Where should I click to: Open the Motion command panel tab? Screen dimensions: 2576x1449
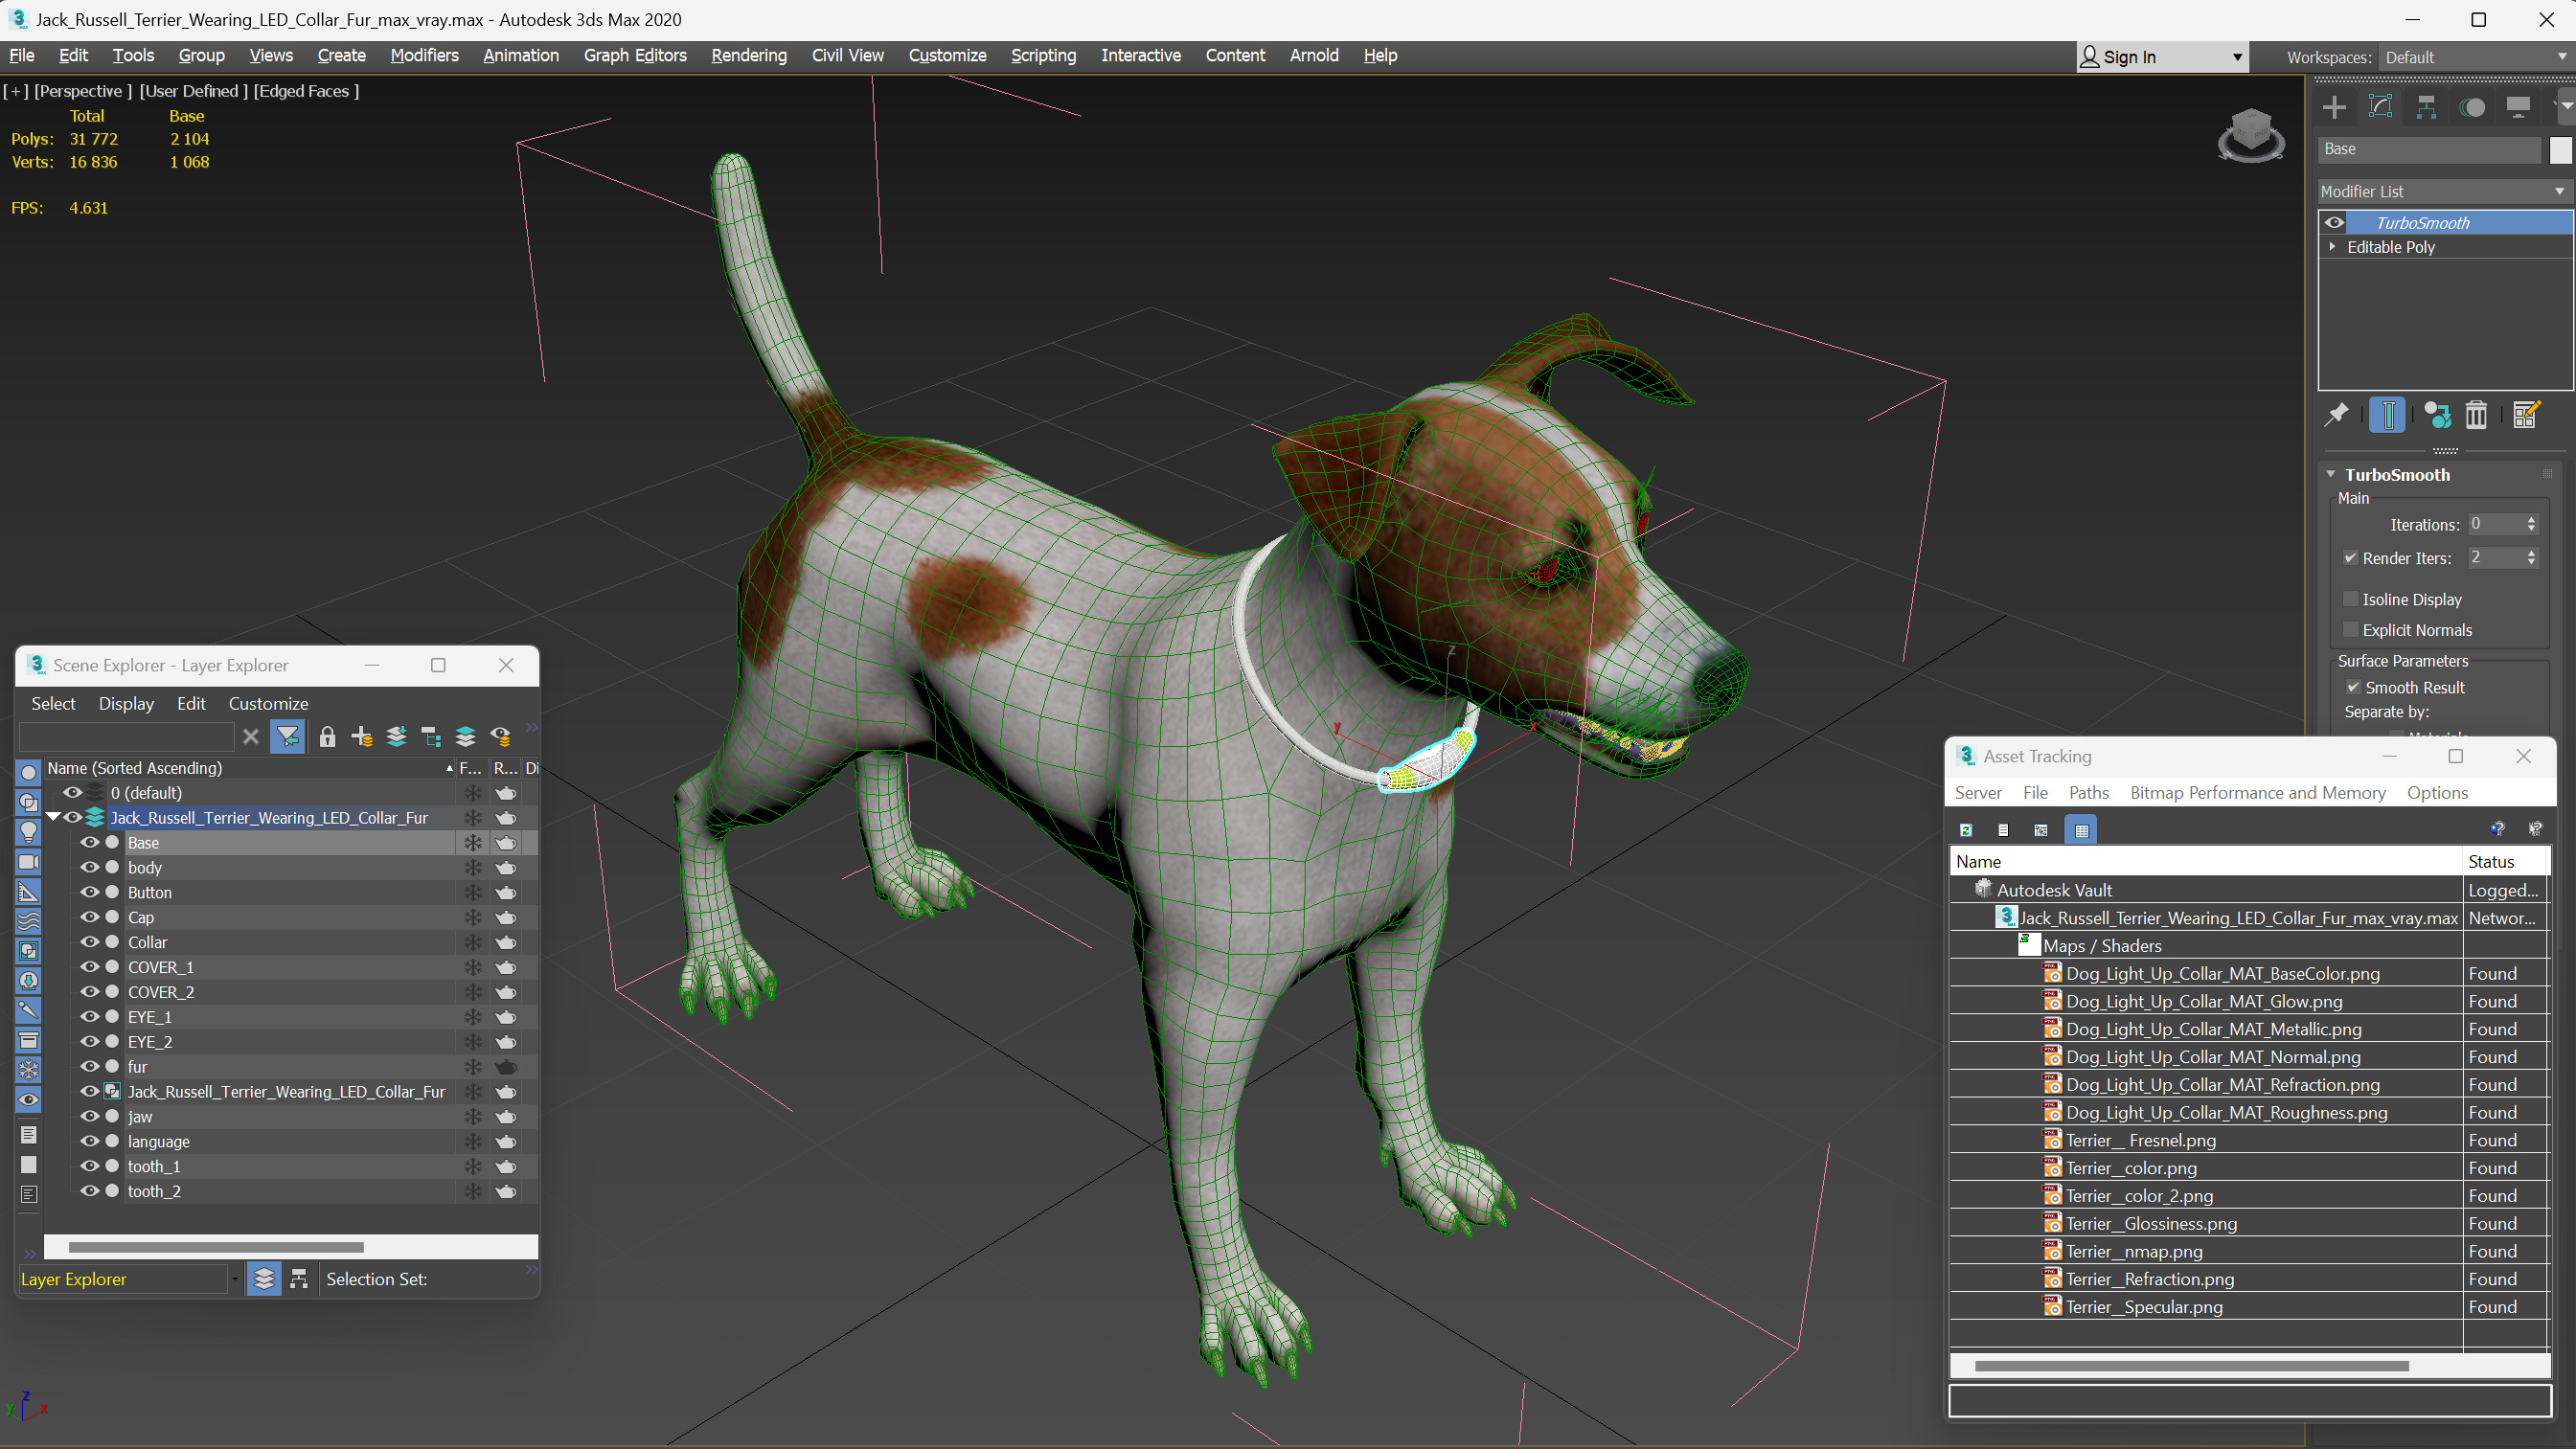2472,107
